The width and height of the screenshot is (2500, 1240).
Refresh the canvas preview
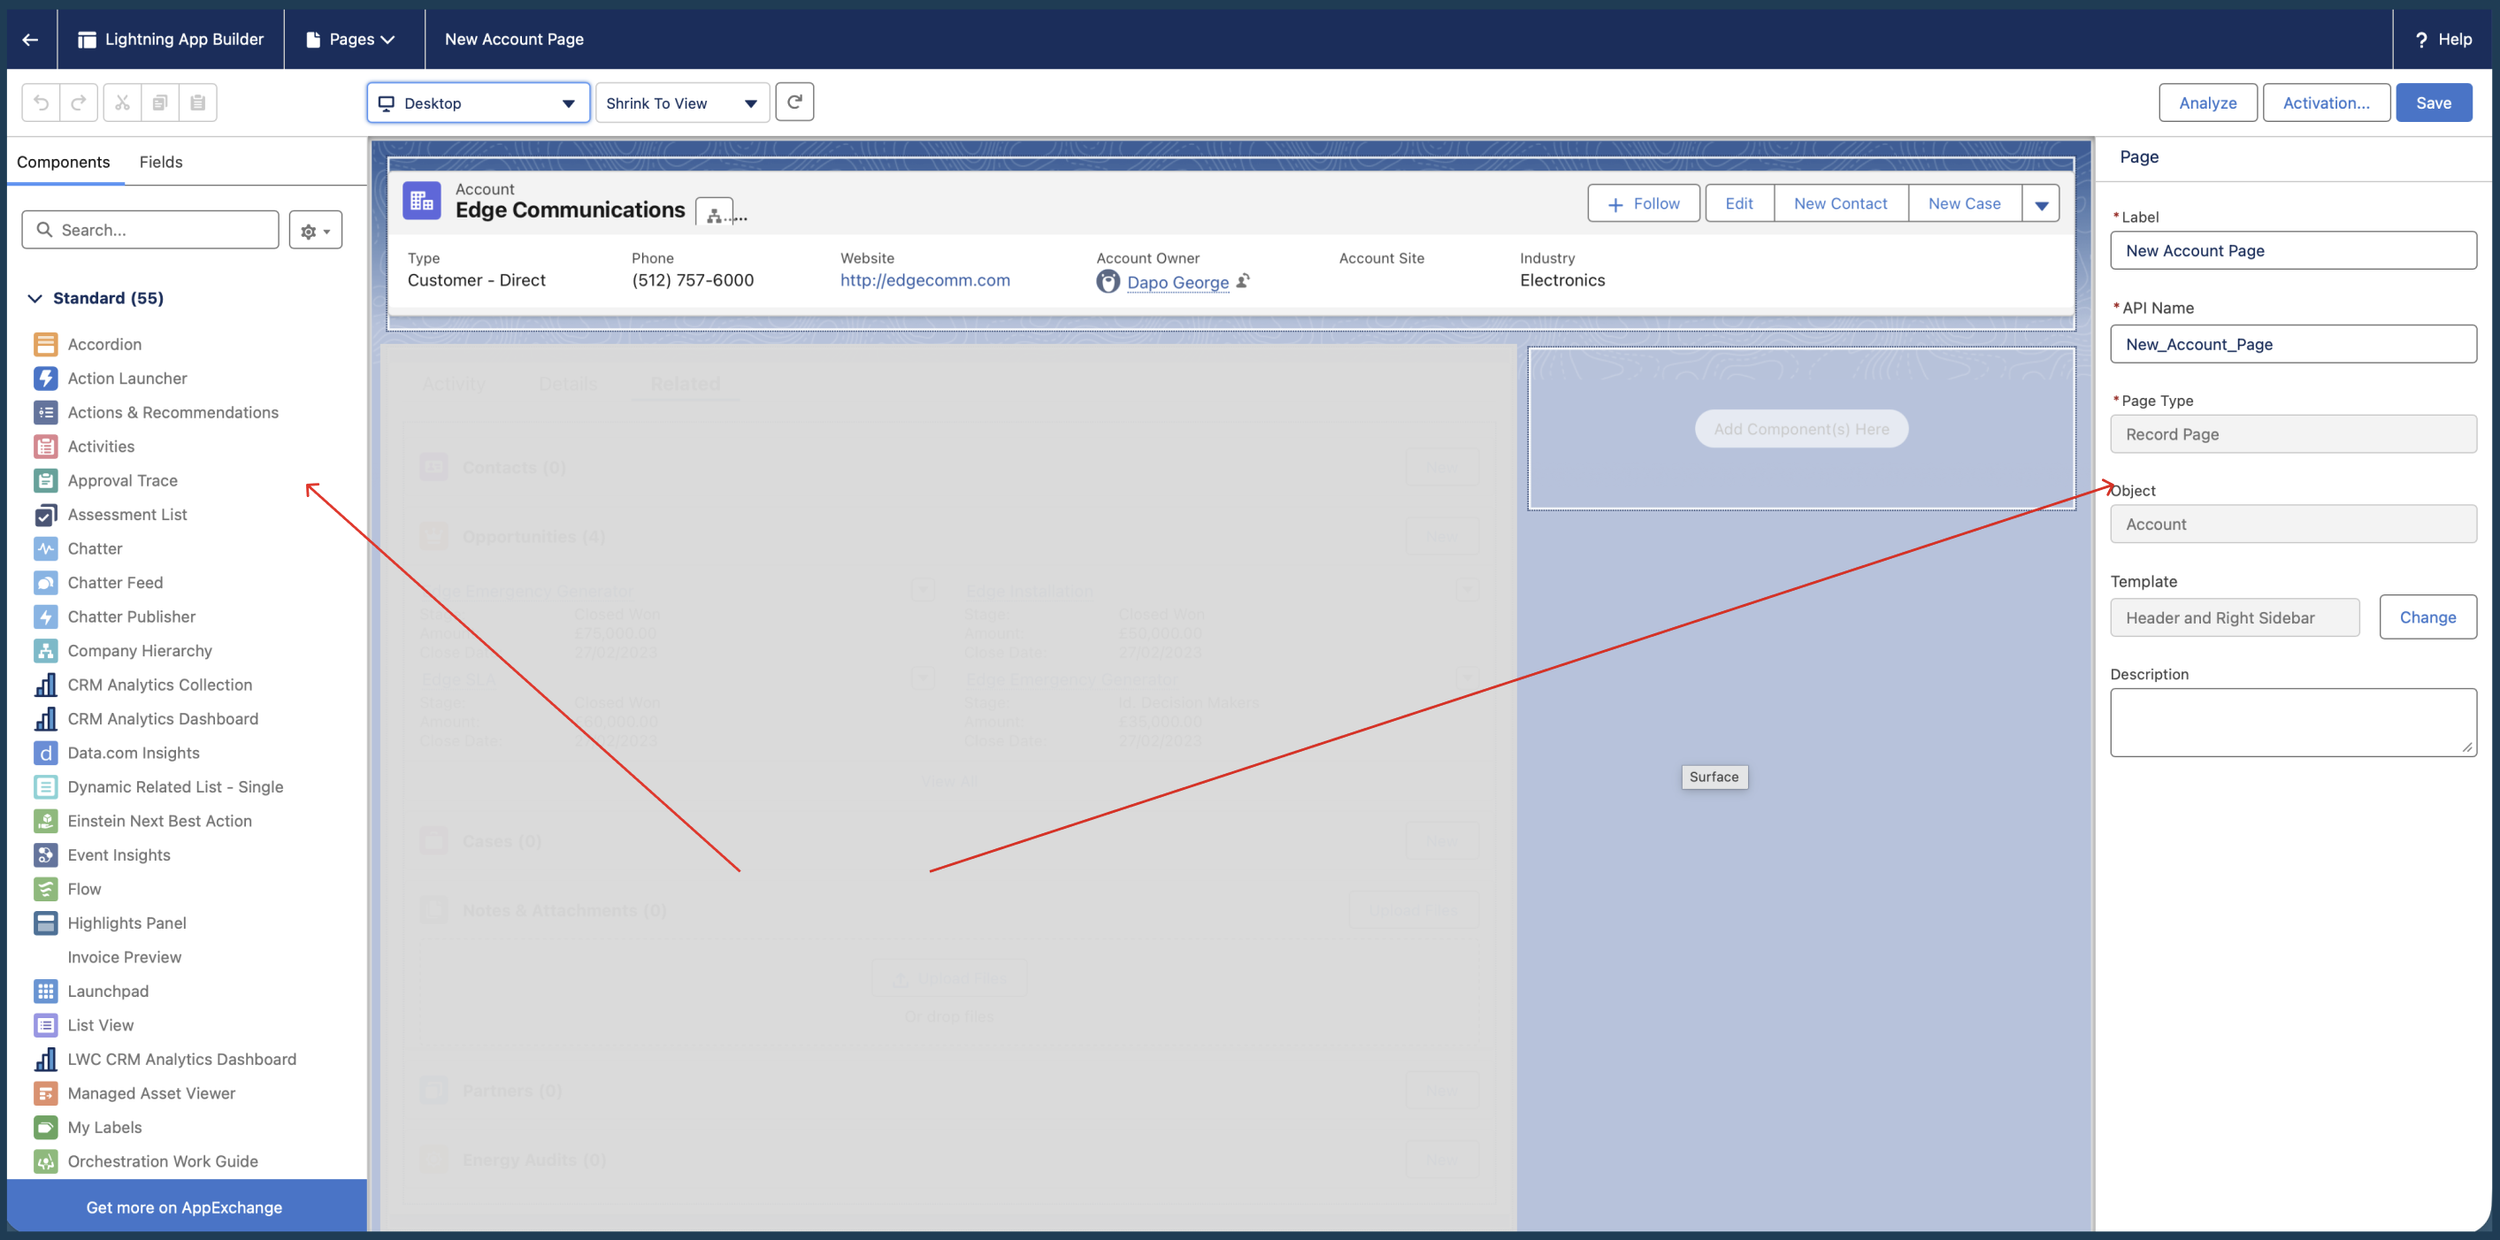click(x=794, y=102)
